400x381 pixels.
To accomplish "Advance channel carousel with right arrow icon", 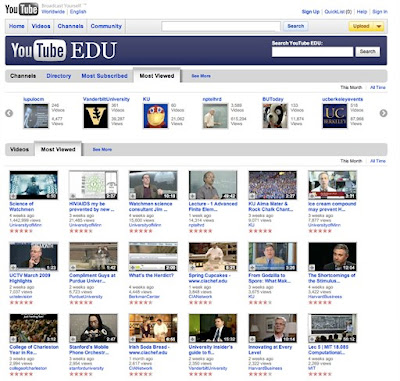I will [383, 113].
